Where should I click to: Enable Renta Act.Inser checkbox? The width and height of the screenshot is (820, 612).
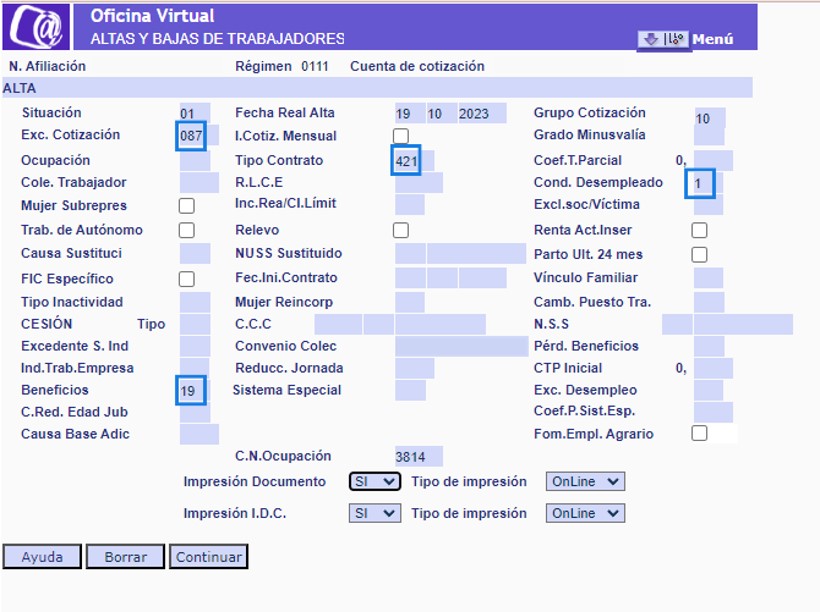coord(699,230)
